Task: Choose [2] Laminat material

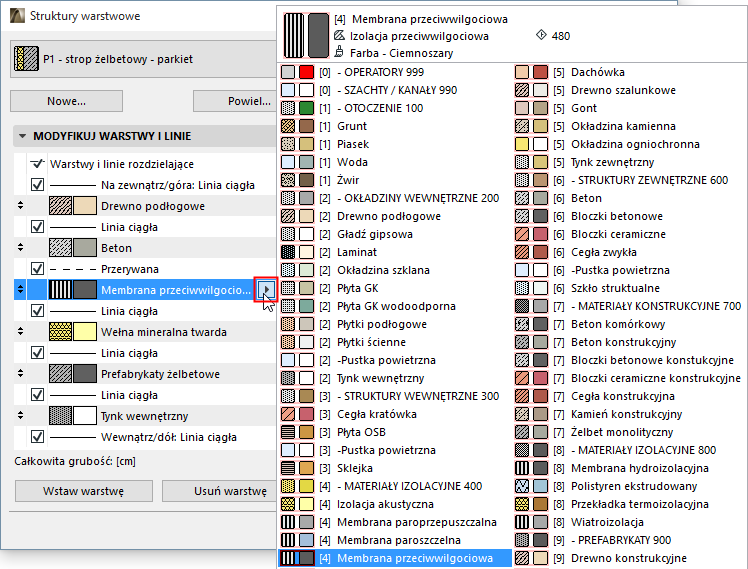Action: tap(396, 252)
